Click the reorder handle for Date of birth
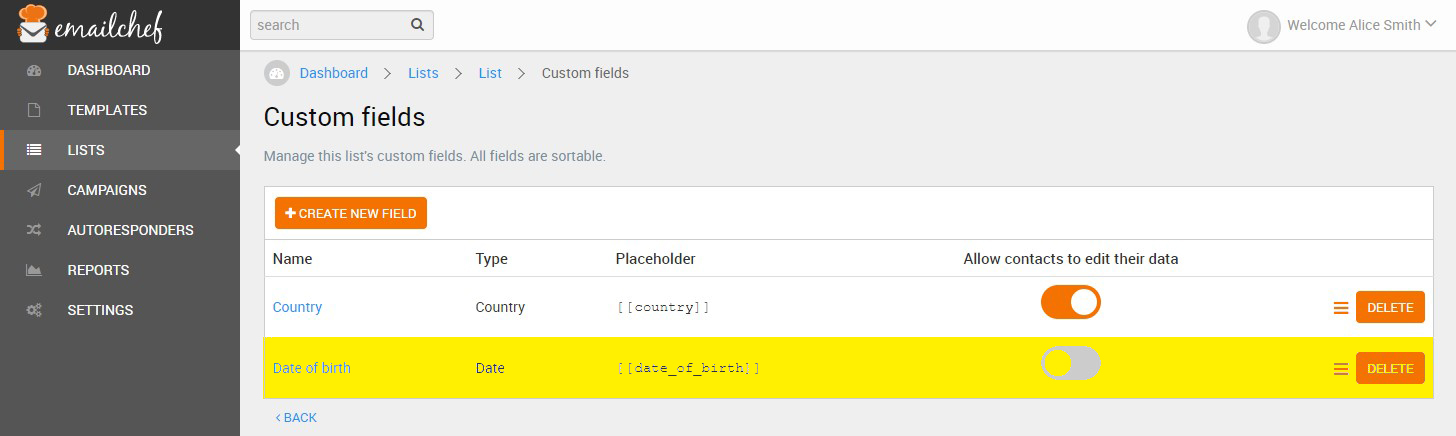 [1341, 369]
